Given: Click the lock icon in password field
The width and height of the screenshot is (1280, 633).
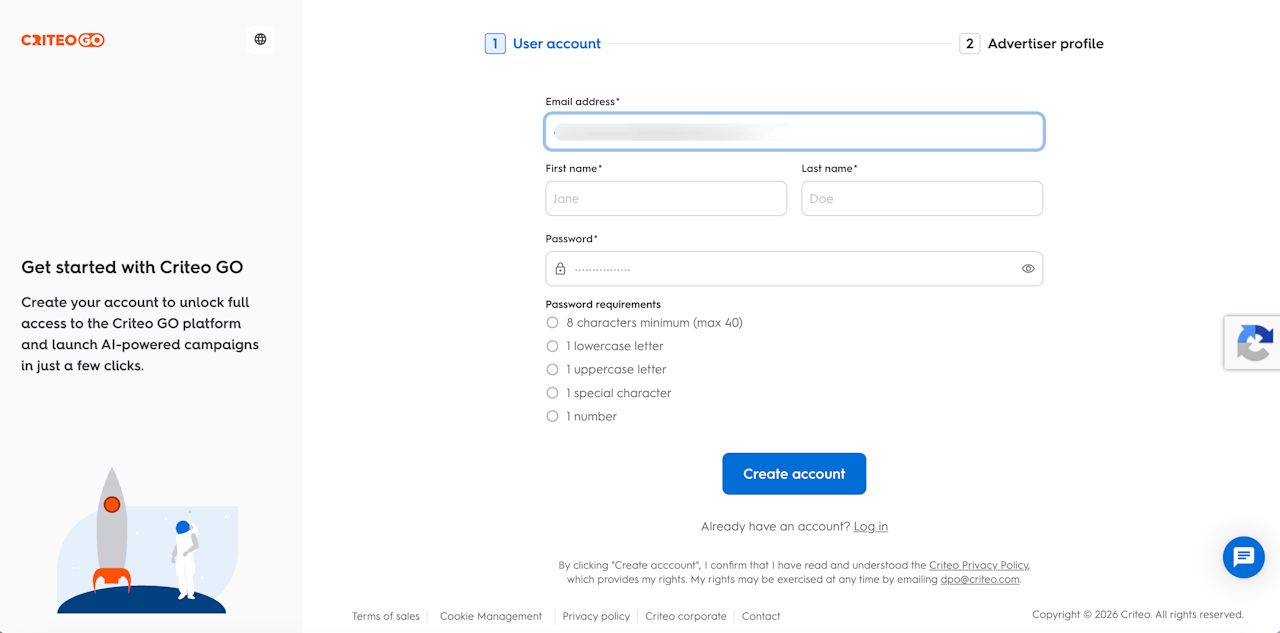Looking at the screenshot, I should [560, 269].
